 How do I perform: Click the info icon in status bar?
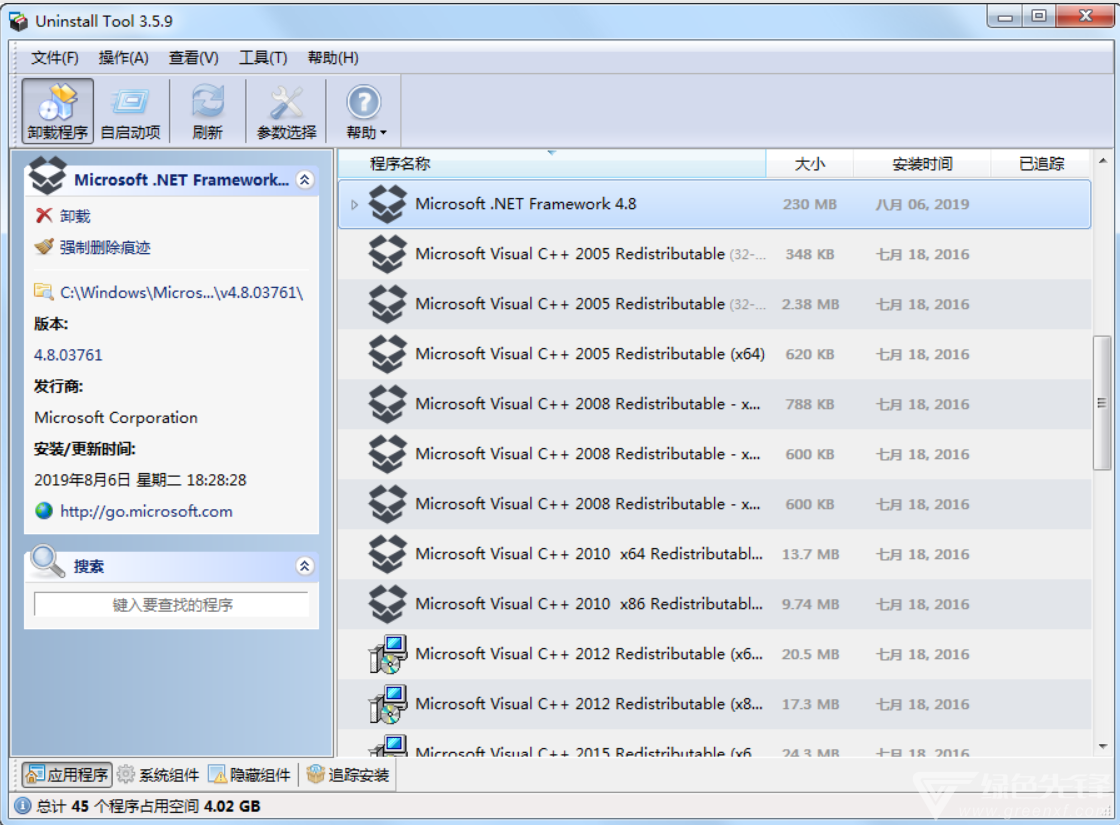(23, 806)
